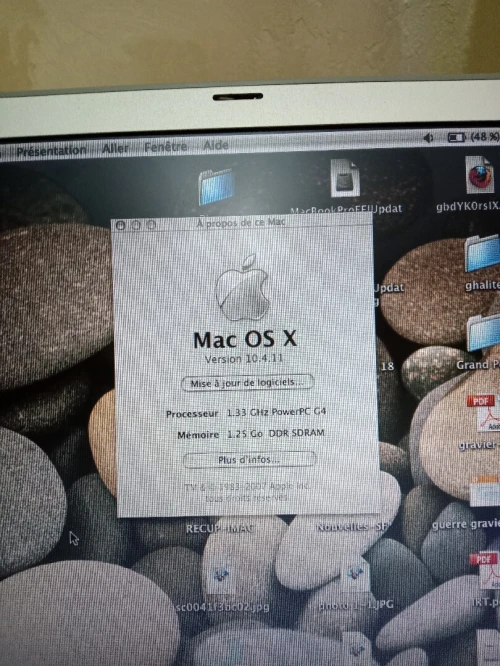Image resolution: width=500 pixels, height=666 pixels.
Task: Close the 'À propos de ce Mac' window
Action: (121, 225)
